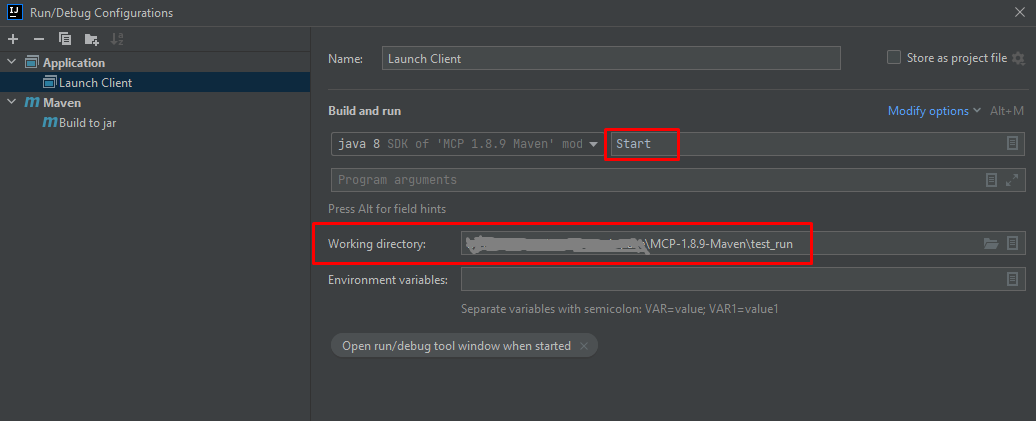Remove the Open run/debug tool window tag
1036x421 pixels.
coord(583,346)
